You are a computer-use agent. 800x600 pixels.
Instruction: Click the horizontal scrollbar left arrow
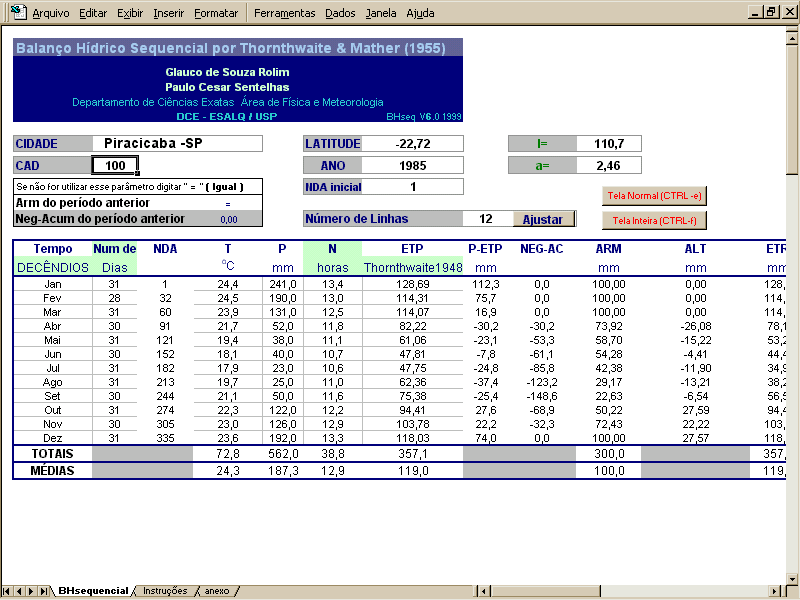[483, 591]
